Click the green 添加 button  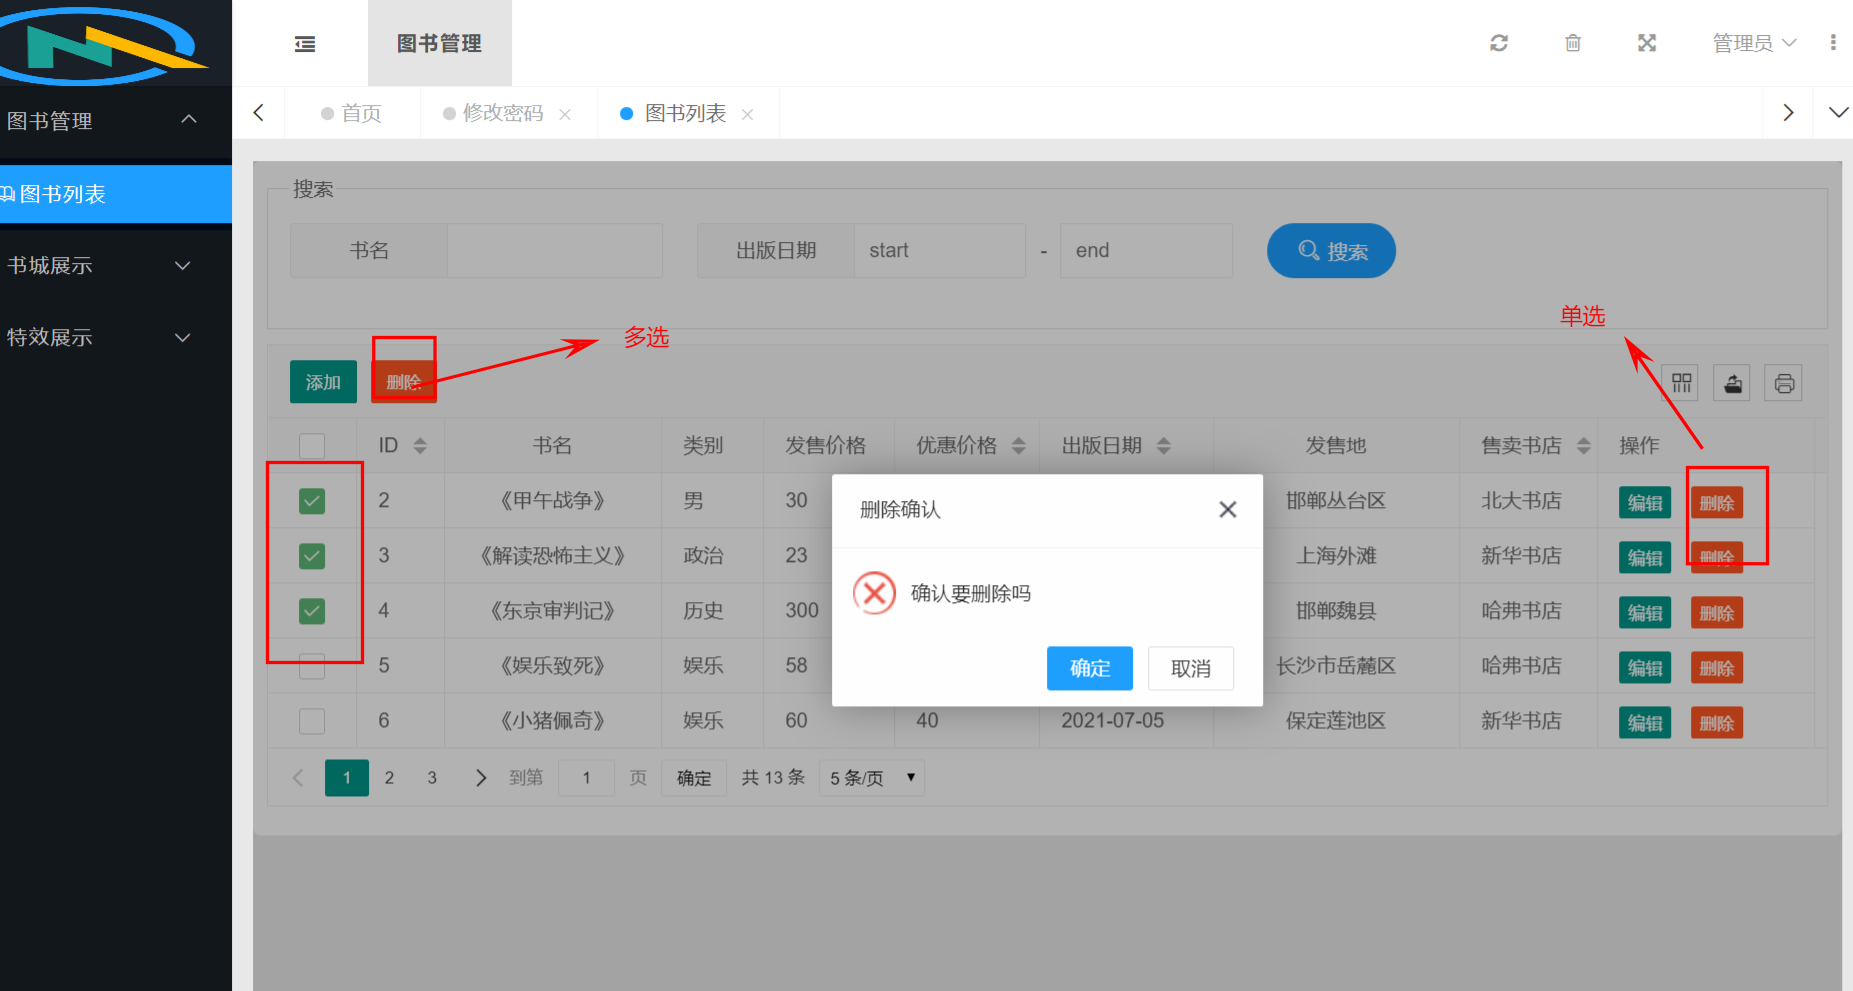(323, 382)
